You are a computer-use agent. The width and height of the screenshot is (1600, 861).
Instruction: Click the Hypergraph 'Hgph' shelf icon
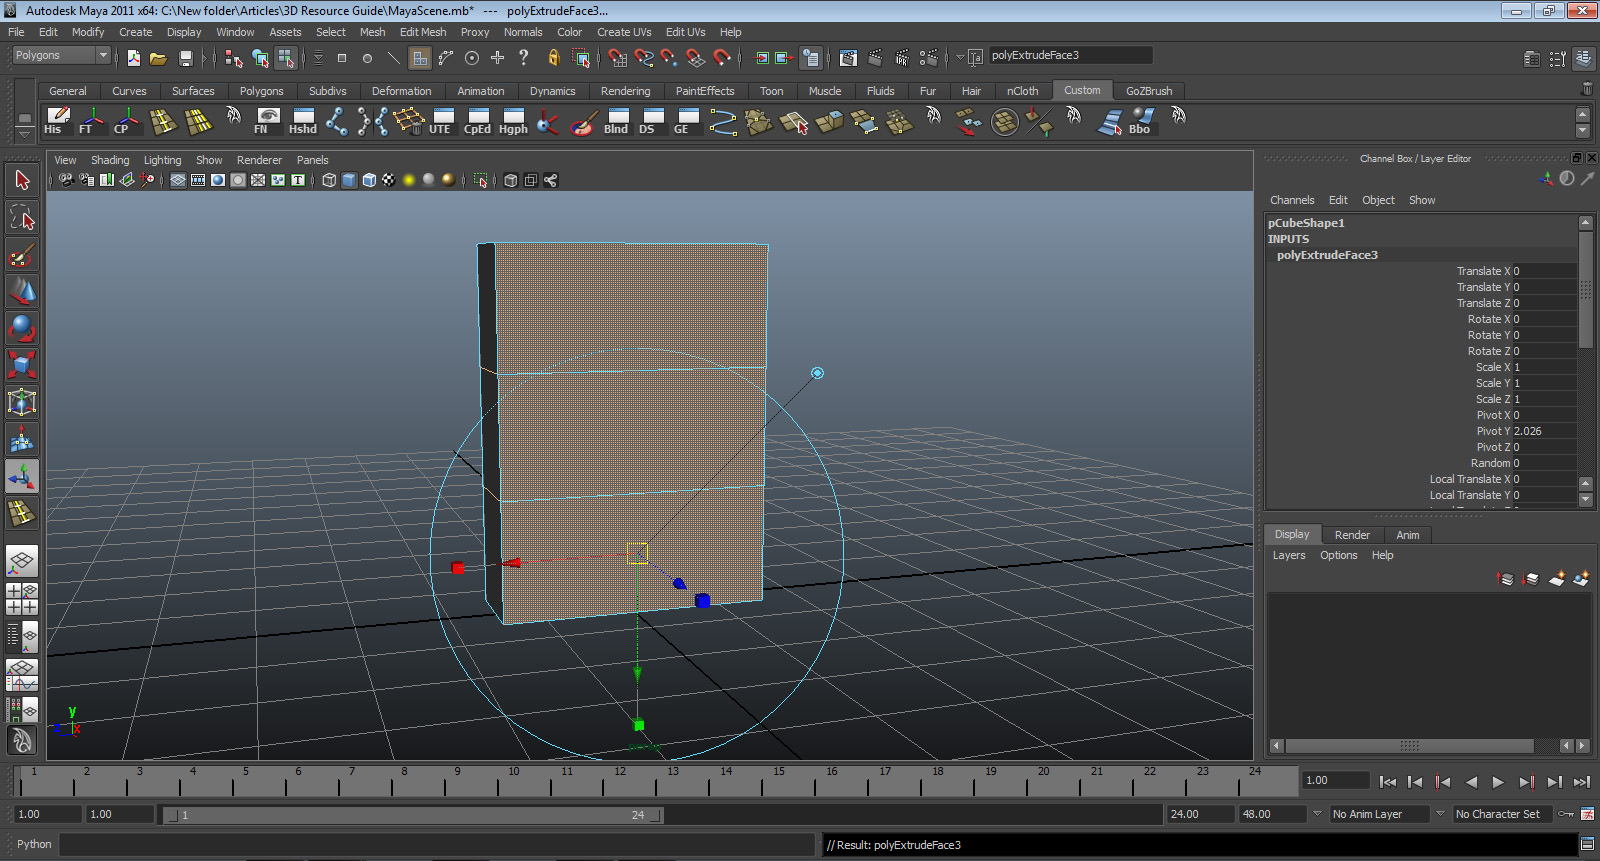point(513,121)
